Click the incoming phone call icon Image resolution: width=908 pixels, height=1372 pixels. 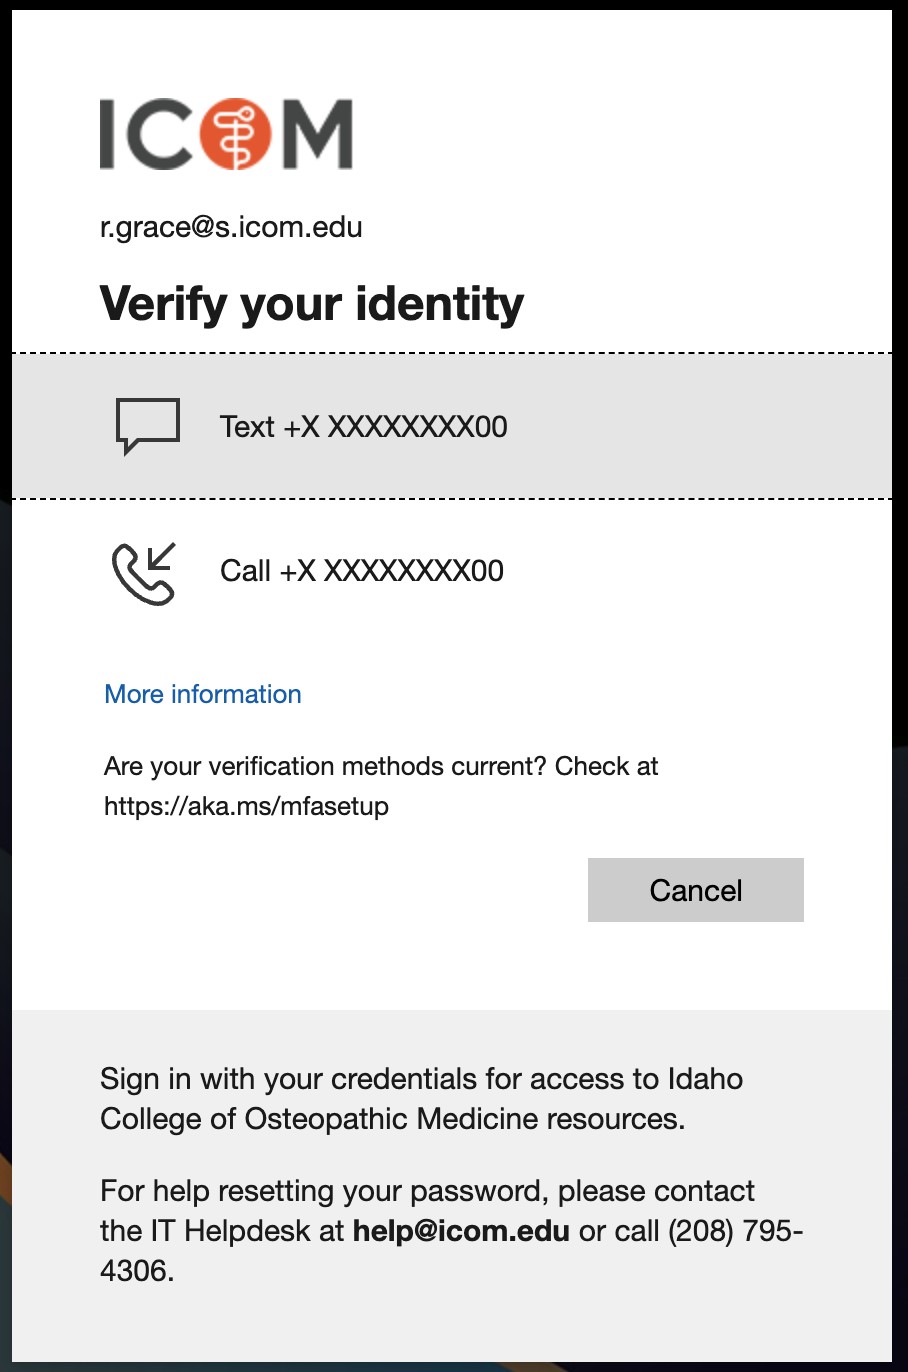[x=144, y=573]
